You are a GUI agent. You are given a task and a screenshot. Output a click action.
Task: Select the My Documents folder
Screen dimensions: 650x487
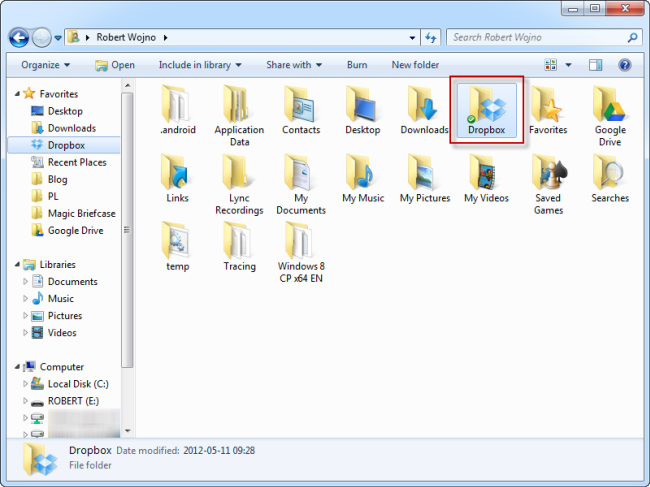[x=301, y=184]
